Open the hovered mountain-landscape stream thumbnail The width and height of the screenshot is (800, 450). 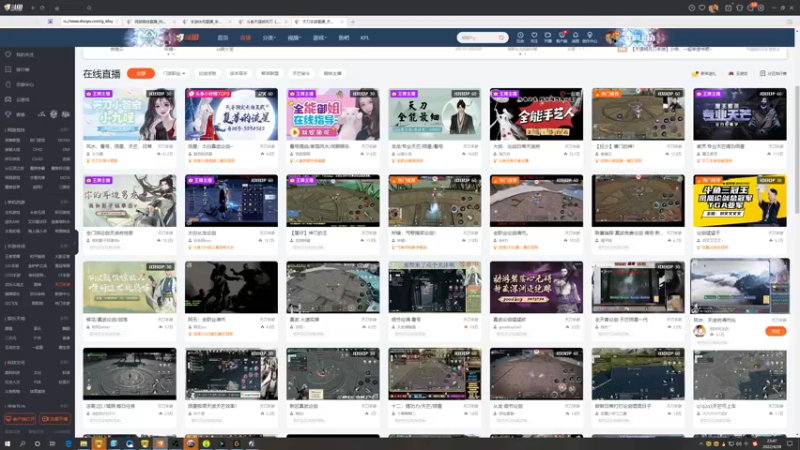pyautogui.click(x=740, y=286)
